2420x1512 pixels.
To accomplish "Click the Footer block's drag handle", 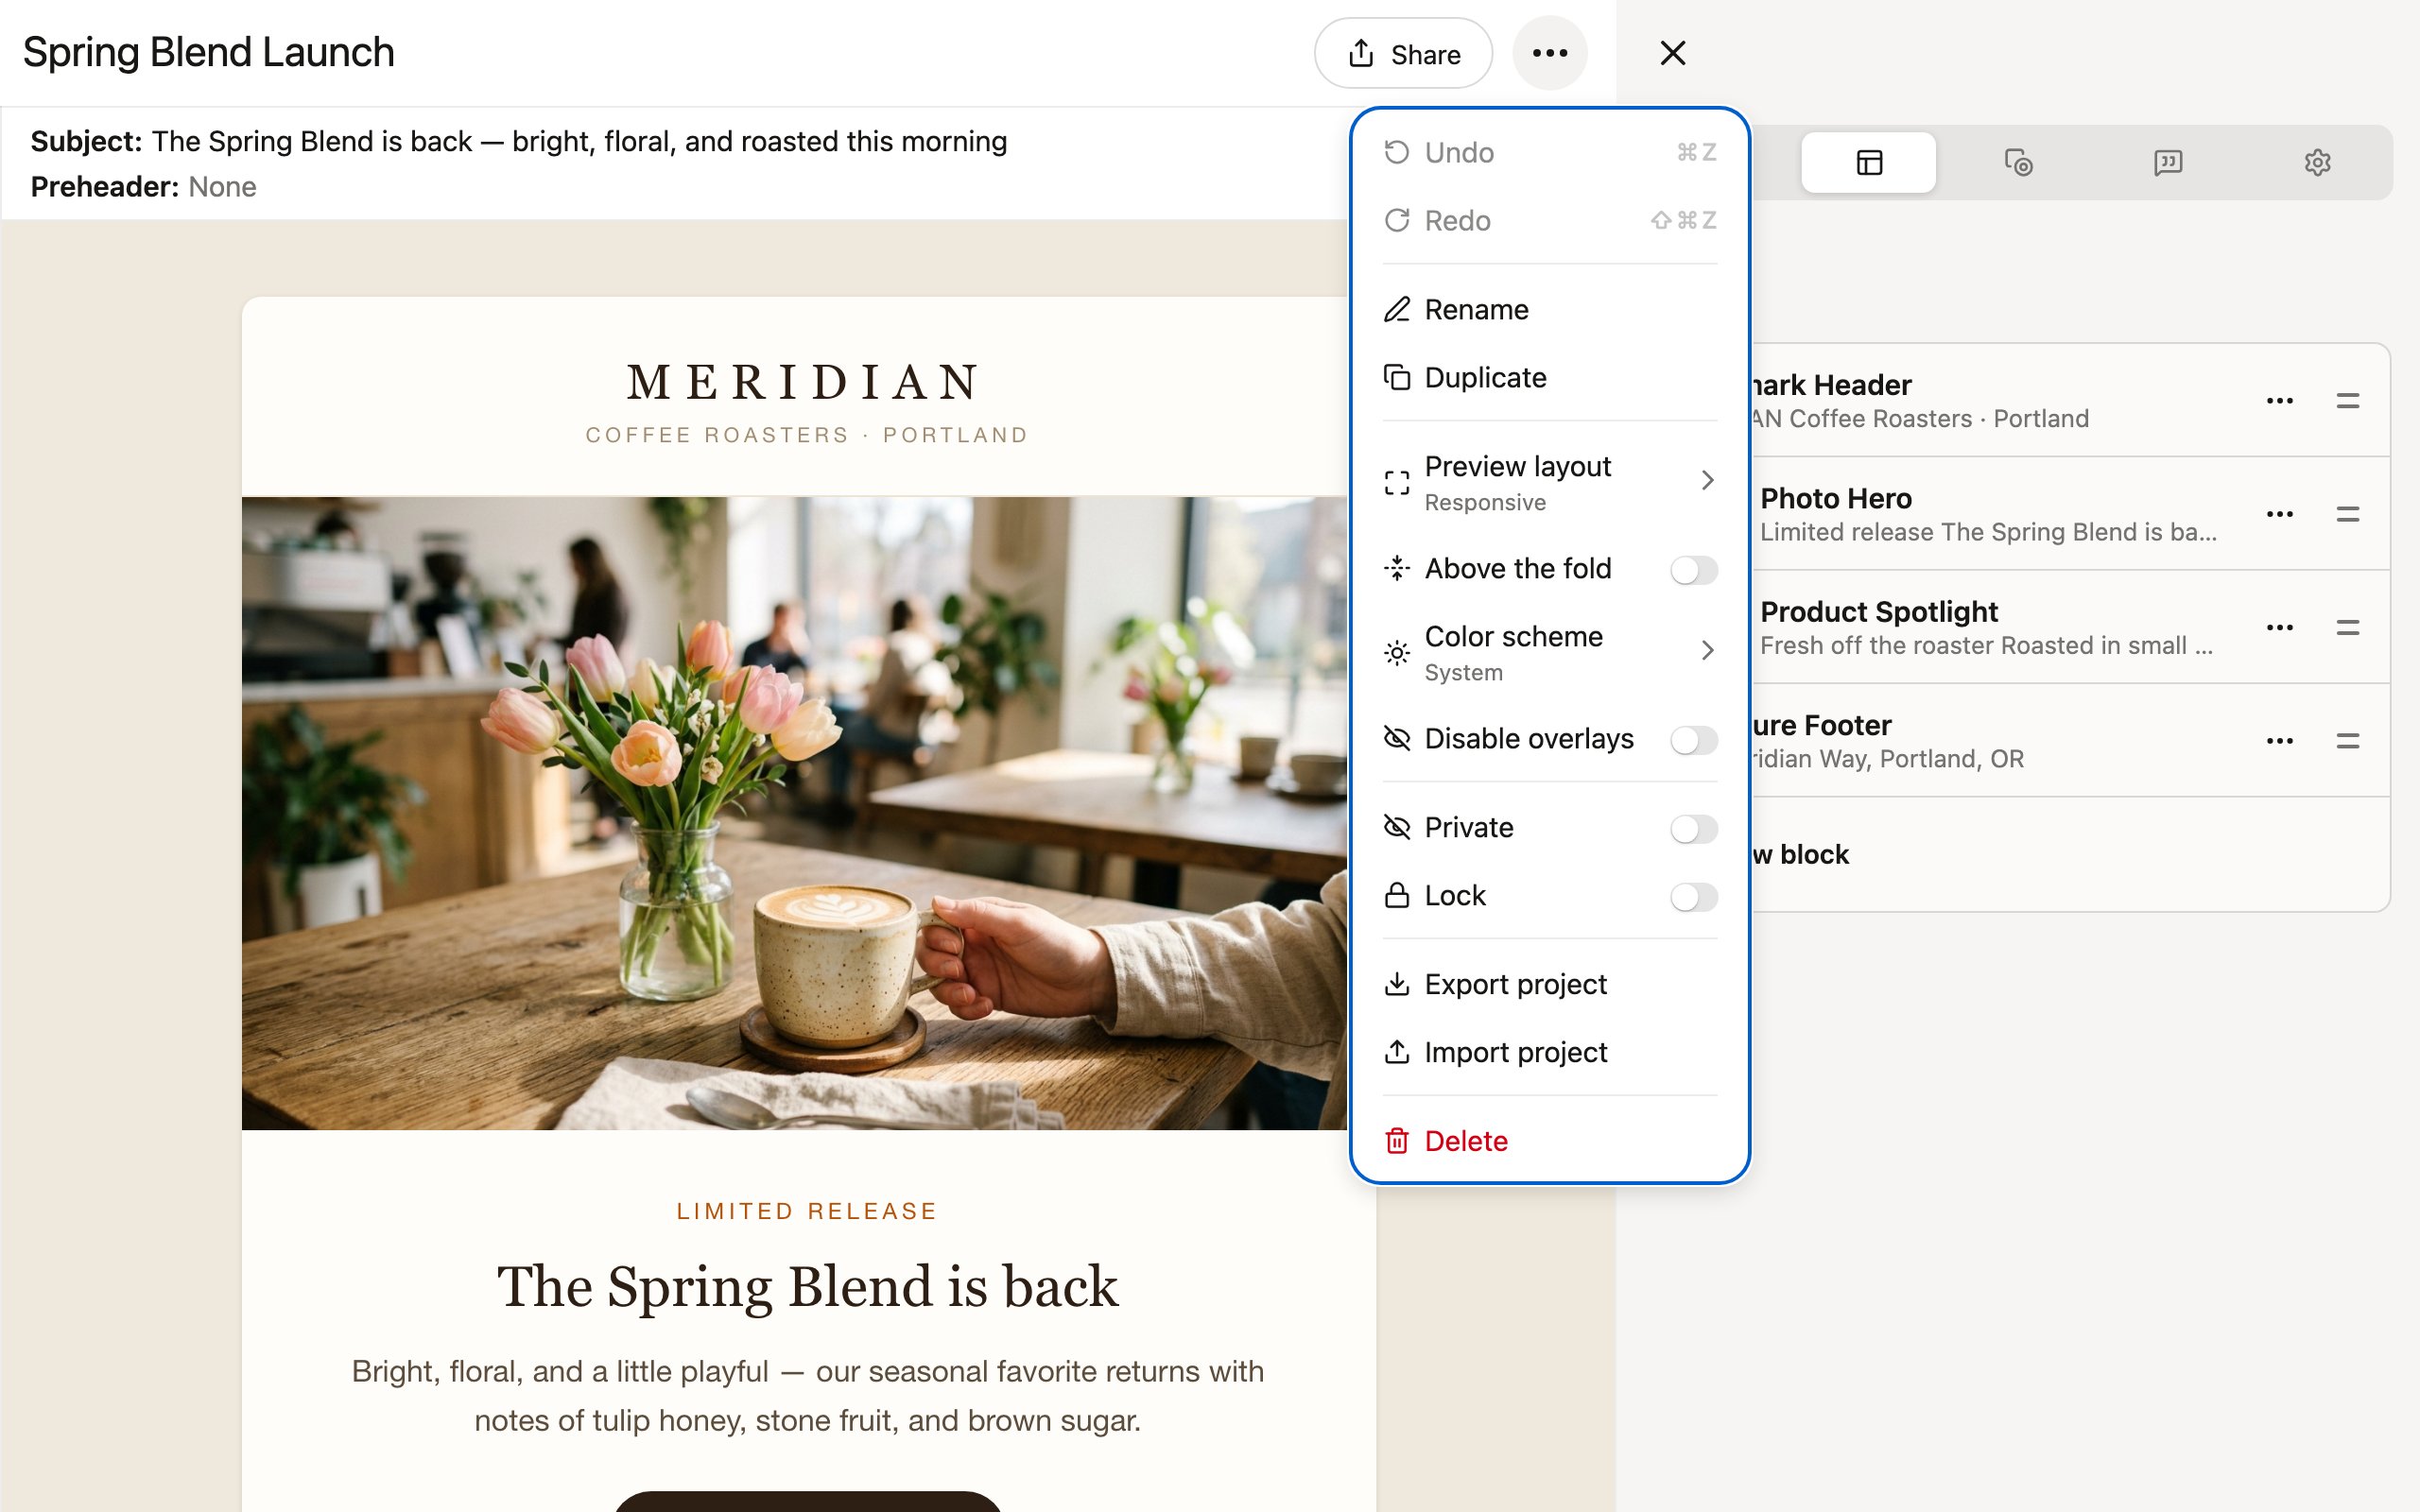I will [x=2347, y=741].
